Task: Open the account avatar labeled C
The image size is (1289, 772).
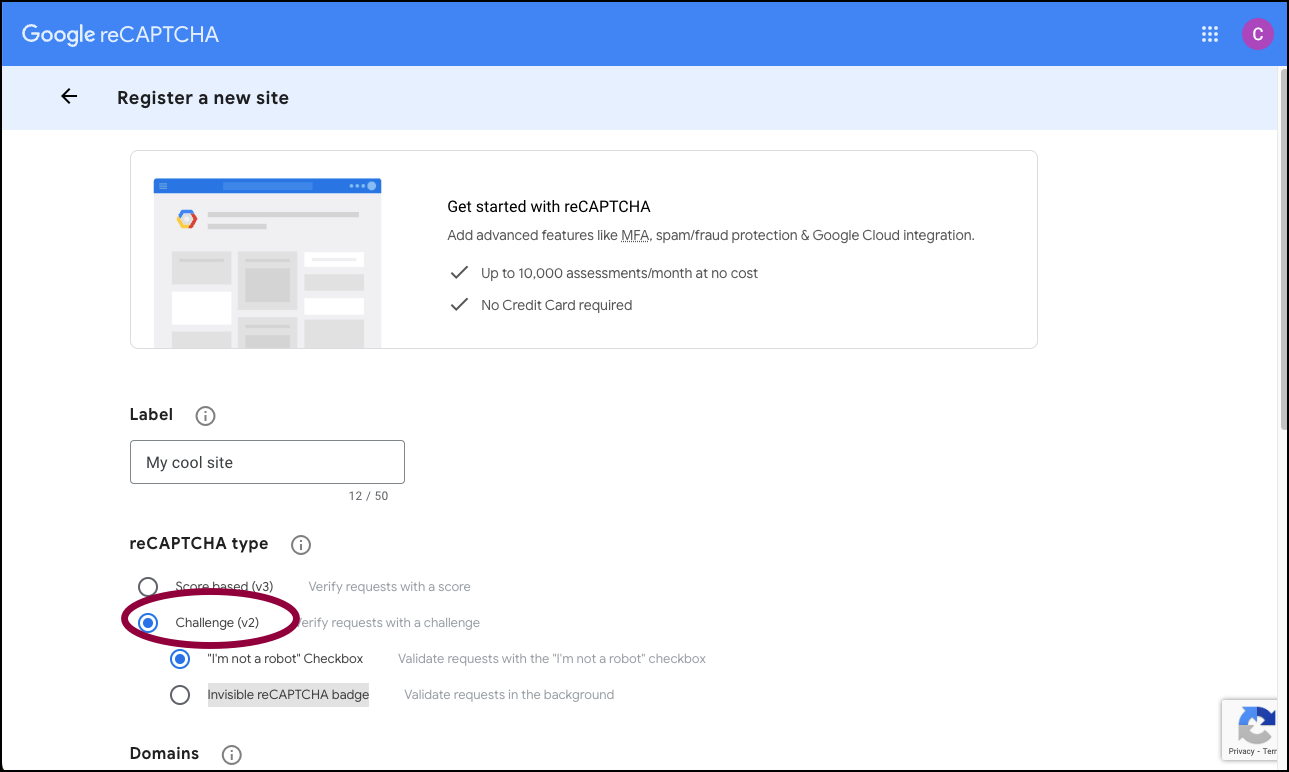Action: pos(1257,34)
